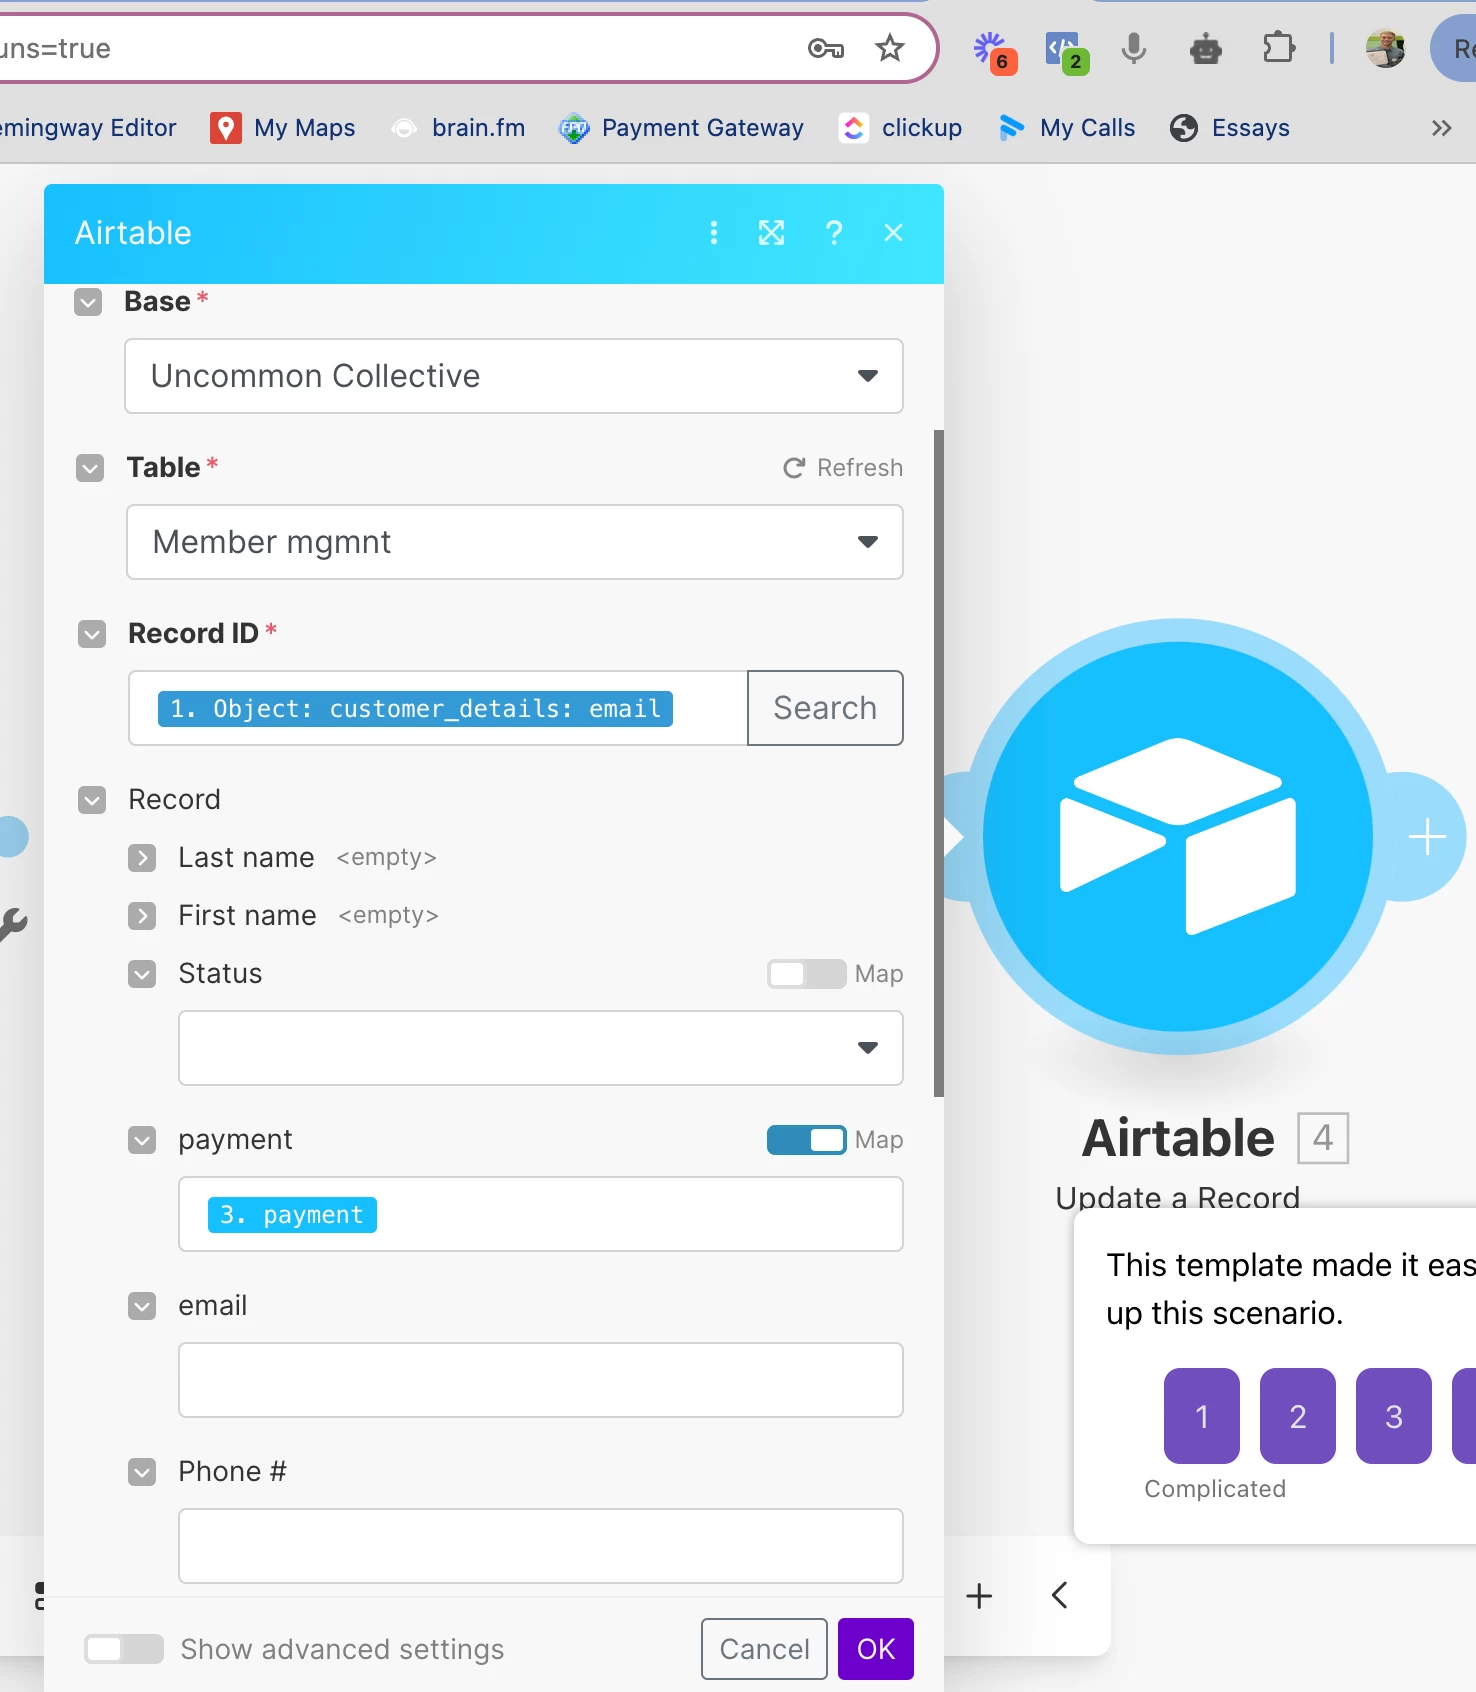Screen dimensions: 1476x1692
Task: Click the customer_details email mapped pill
Action: [415, 709]
